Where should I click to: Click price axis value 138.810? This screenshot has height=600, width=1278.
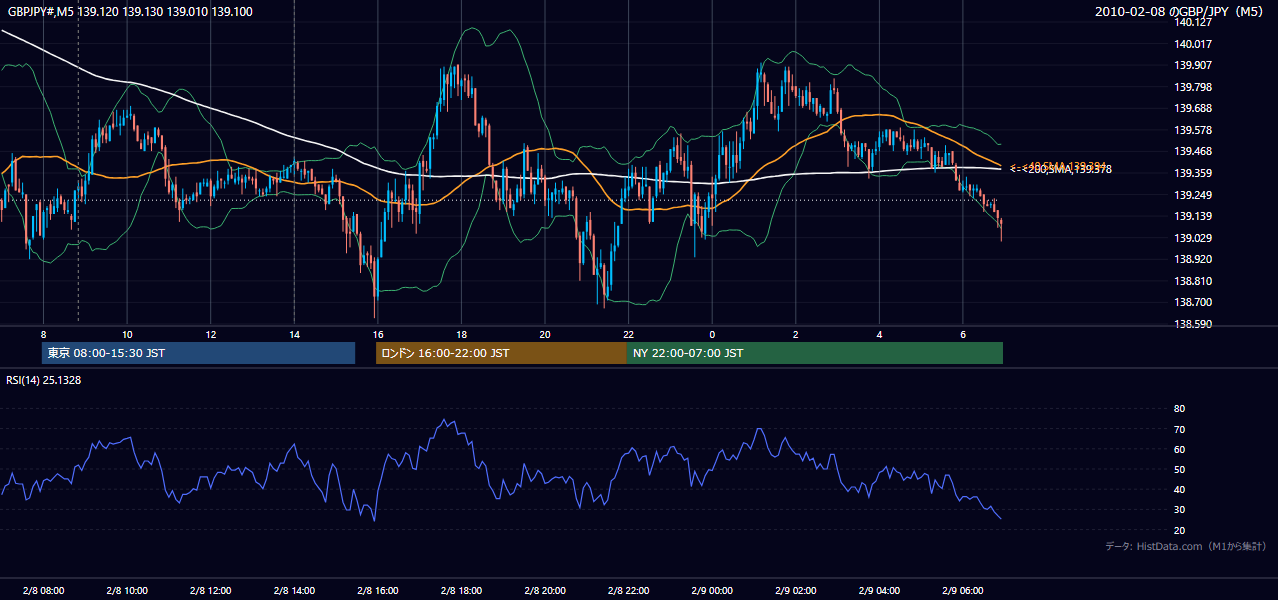click(x=1194, y=281)
